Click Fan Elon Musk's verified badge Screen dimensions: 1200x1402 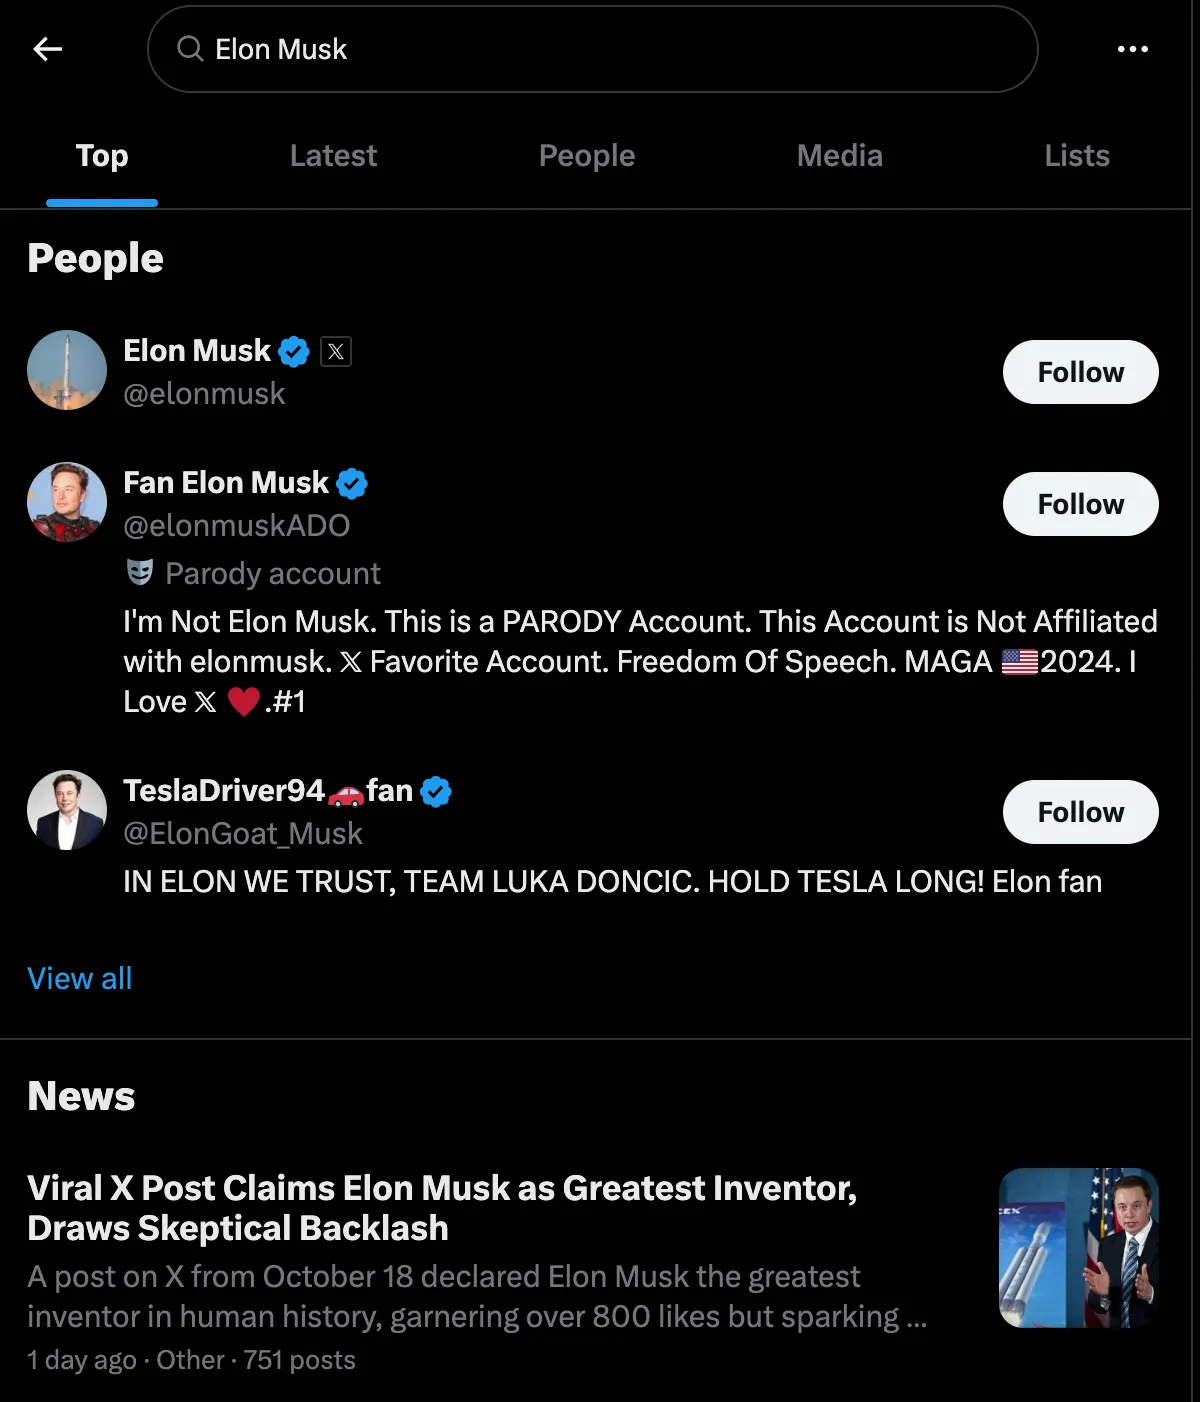352,484
